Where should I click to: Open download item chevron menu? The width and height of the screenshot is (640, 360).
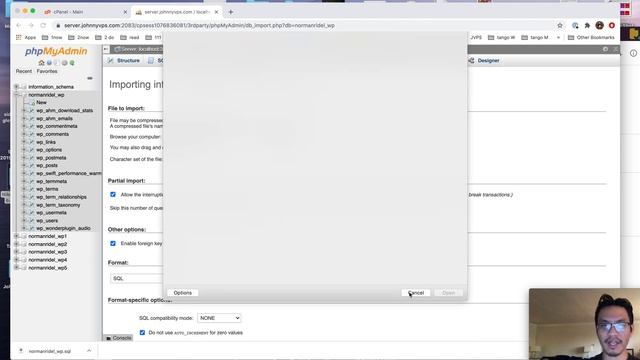click(x=89, y=351)
